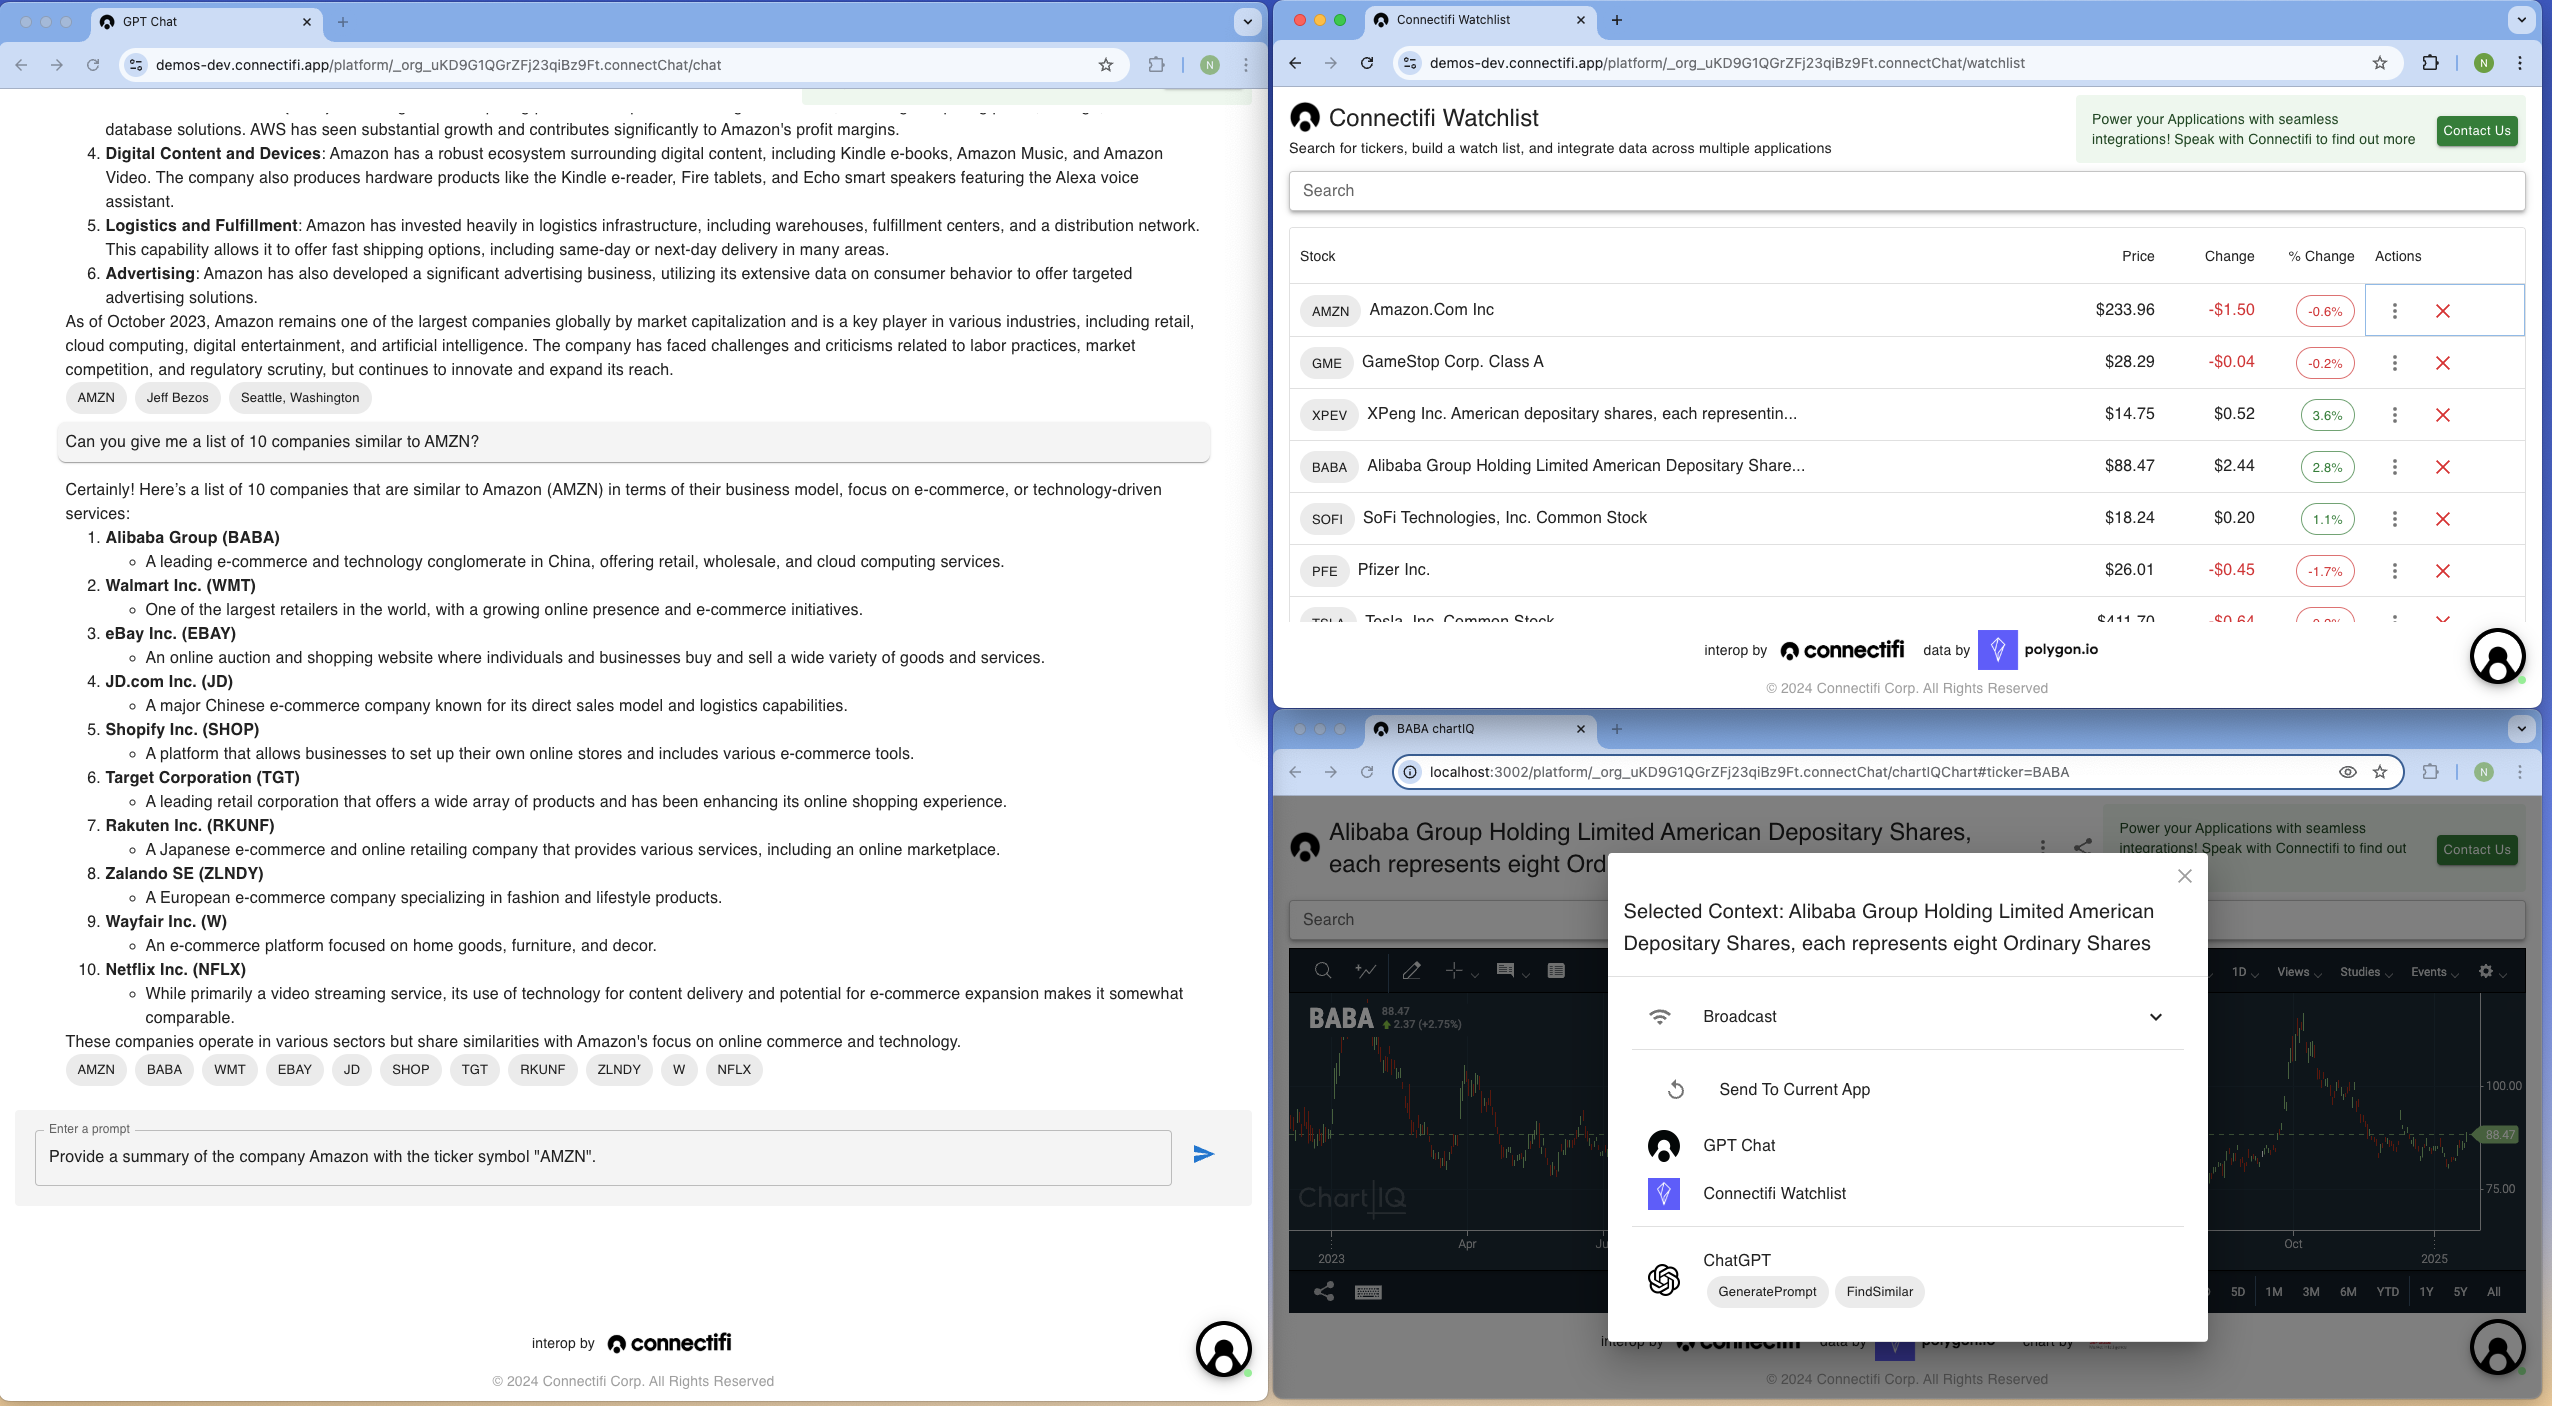Click the WMT ticker chip in chat
This screenshot has width=2552, height=1406.
tap(229, 1069)
